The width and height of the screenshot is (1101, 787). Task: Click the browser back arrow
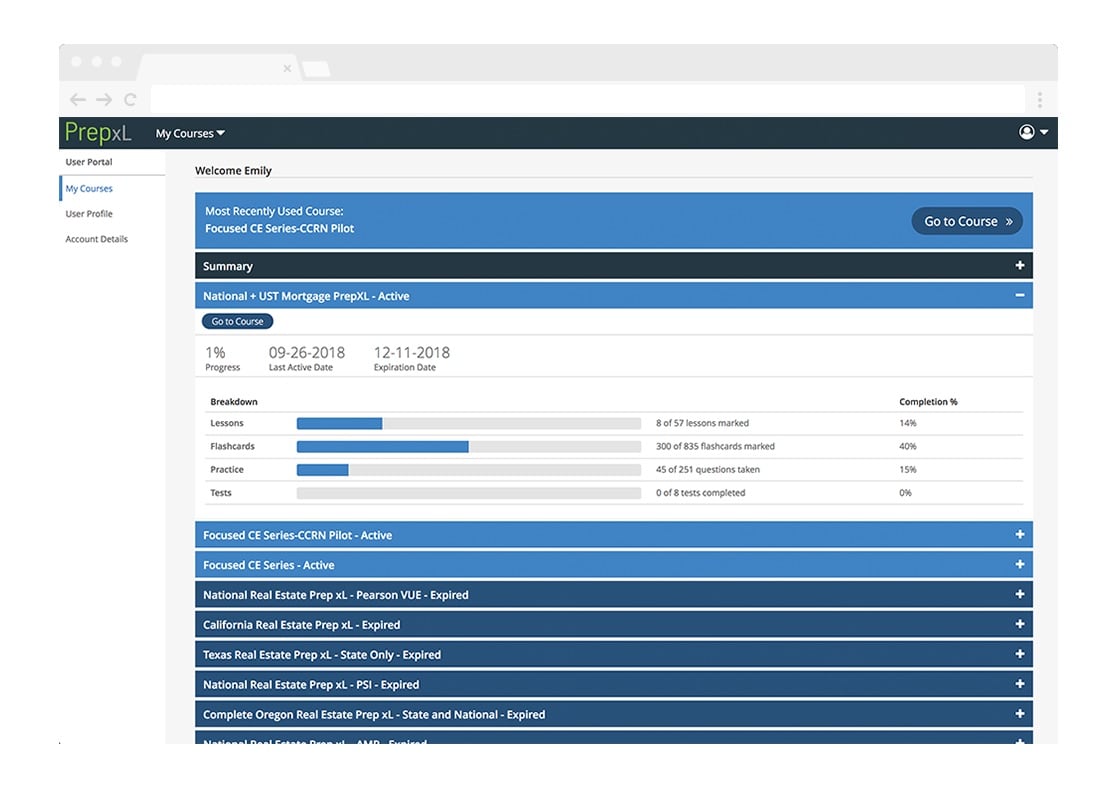click(78, 100)
